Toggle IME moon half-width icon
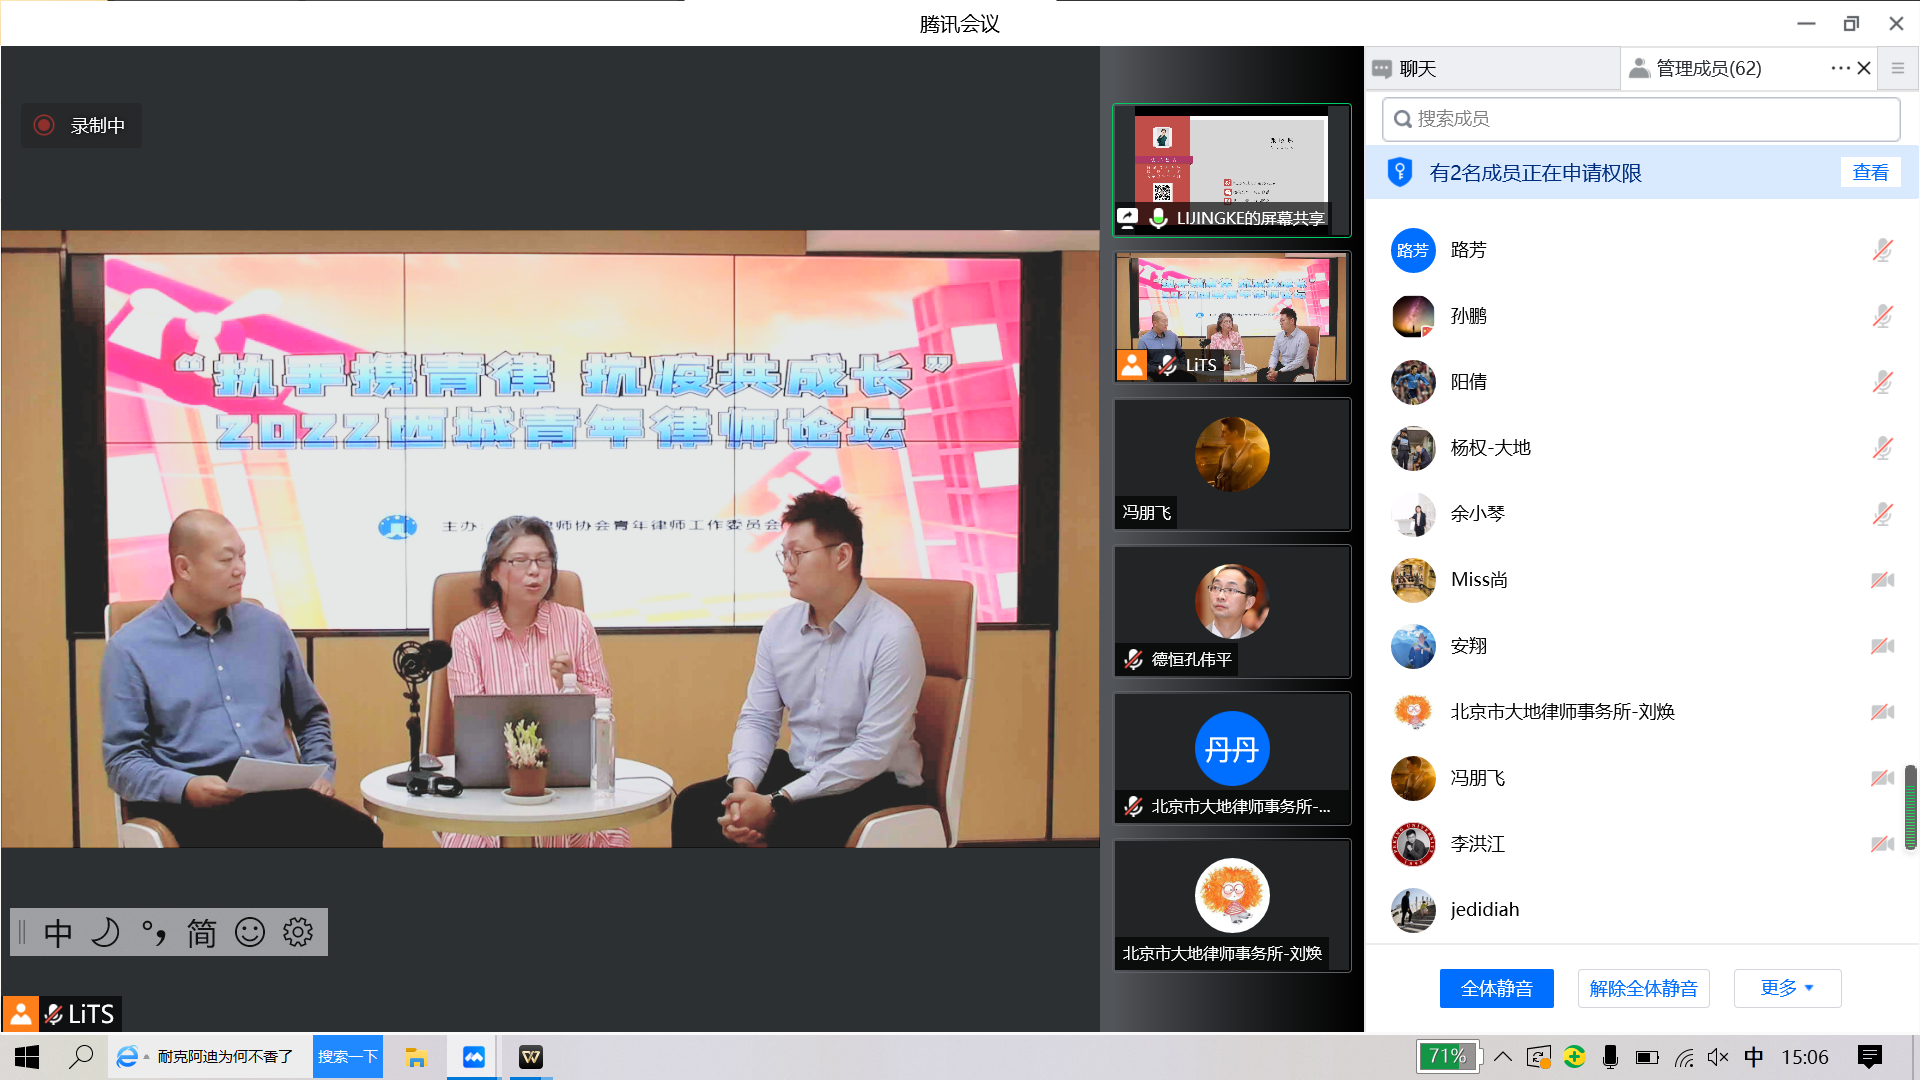 pyautogui.click(x=105, y=932)
